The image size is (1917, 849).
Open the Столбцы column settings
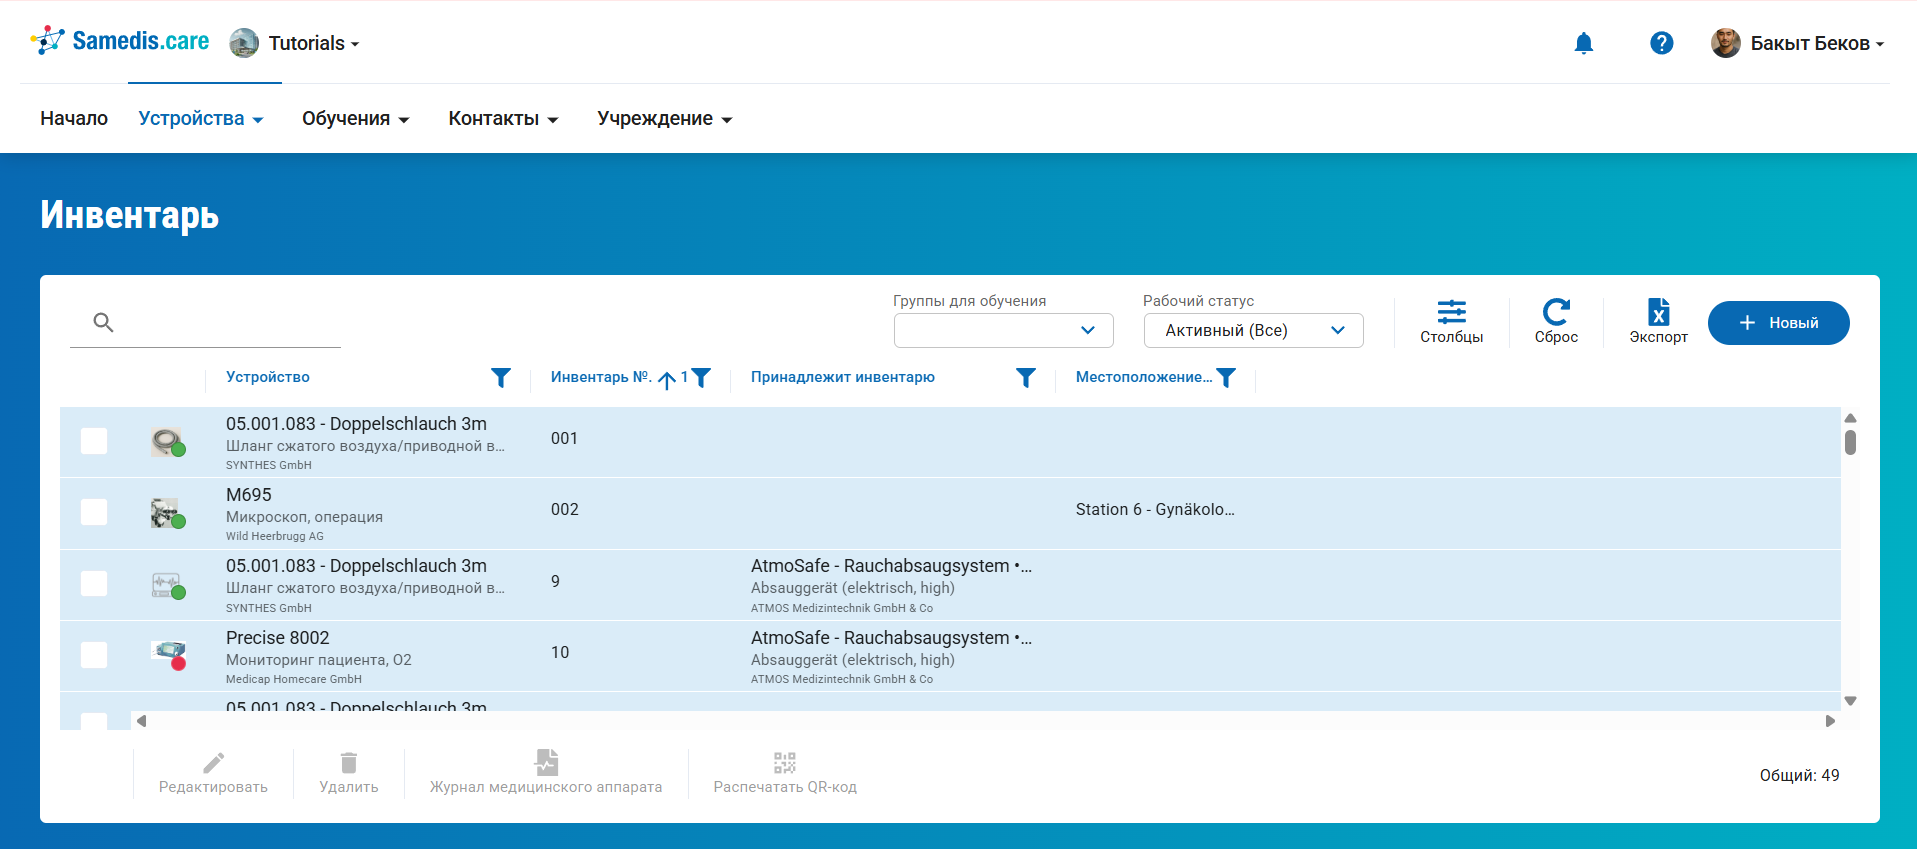tap(1451, 321)
